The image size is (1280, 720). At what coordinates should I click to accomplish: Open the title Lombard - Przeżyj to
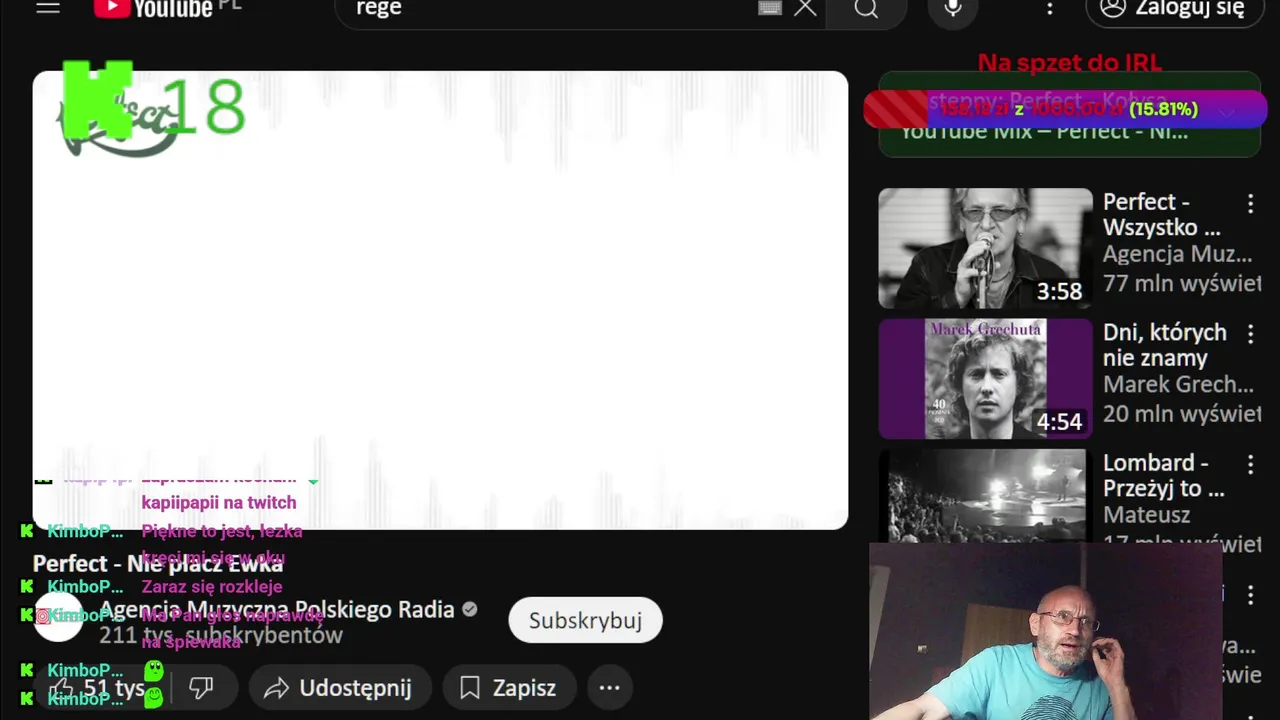click(1164, 475)
